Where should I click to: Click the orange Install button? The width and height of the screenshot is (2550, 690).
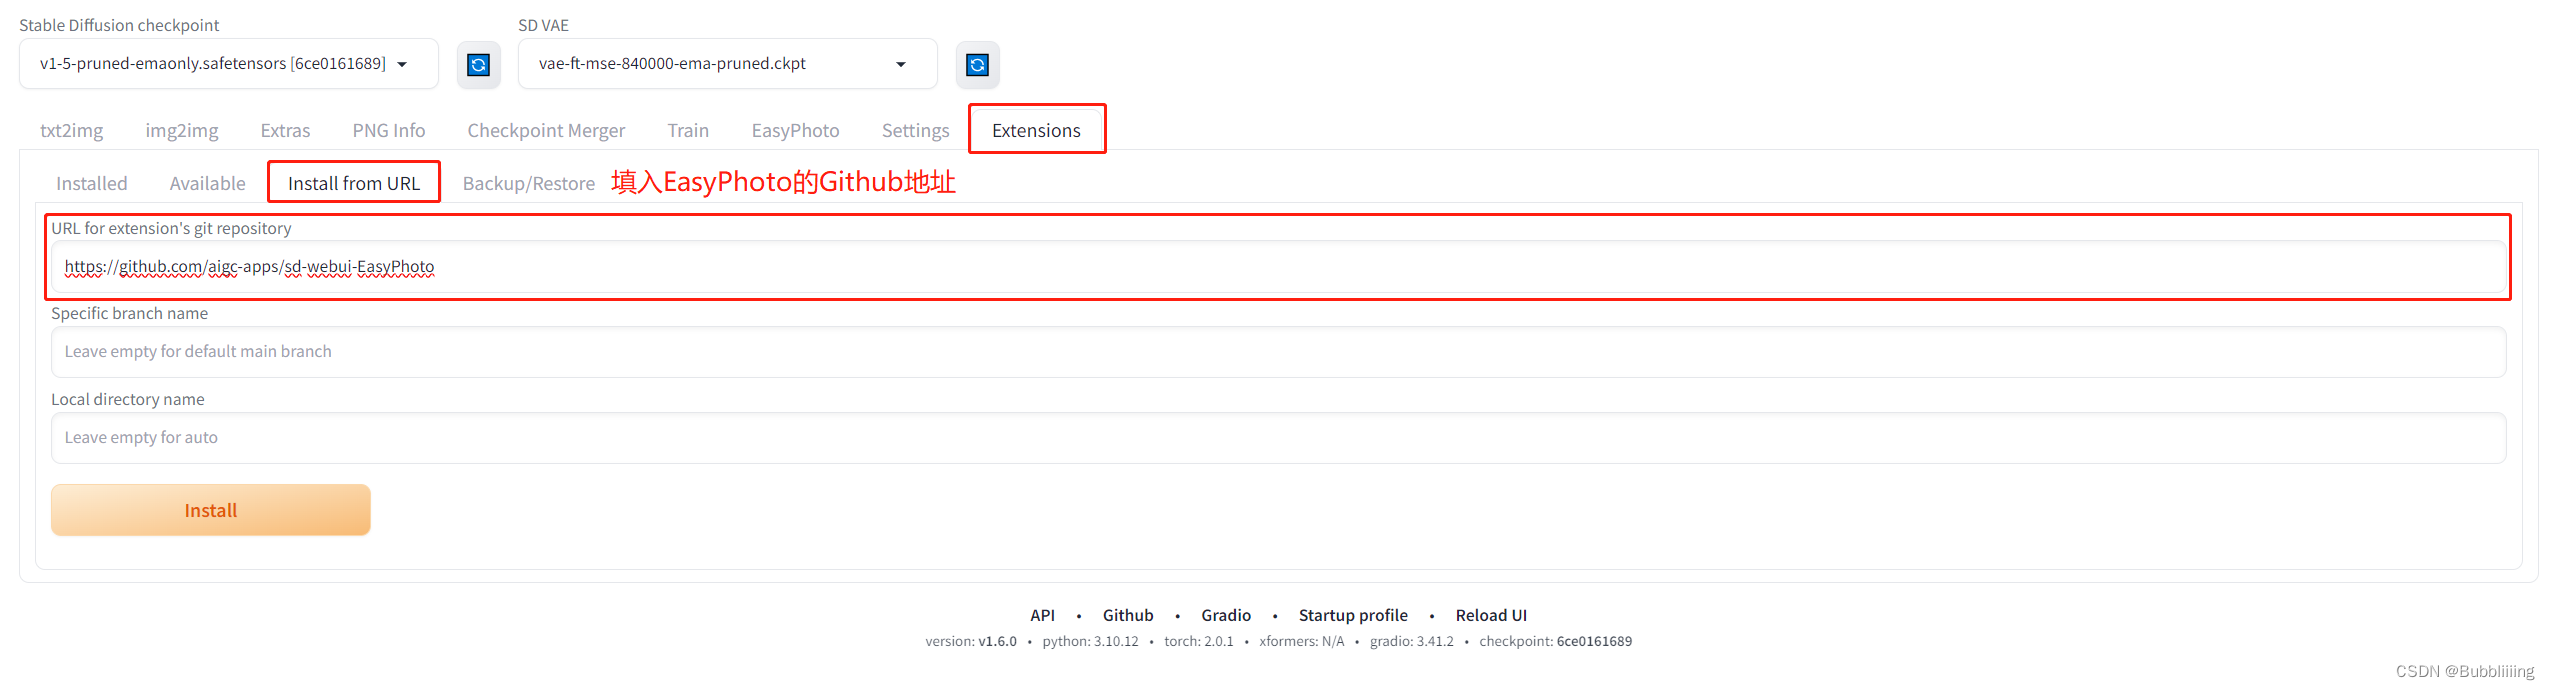pyautogui.click(x=211, y=510)
